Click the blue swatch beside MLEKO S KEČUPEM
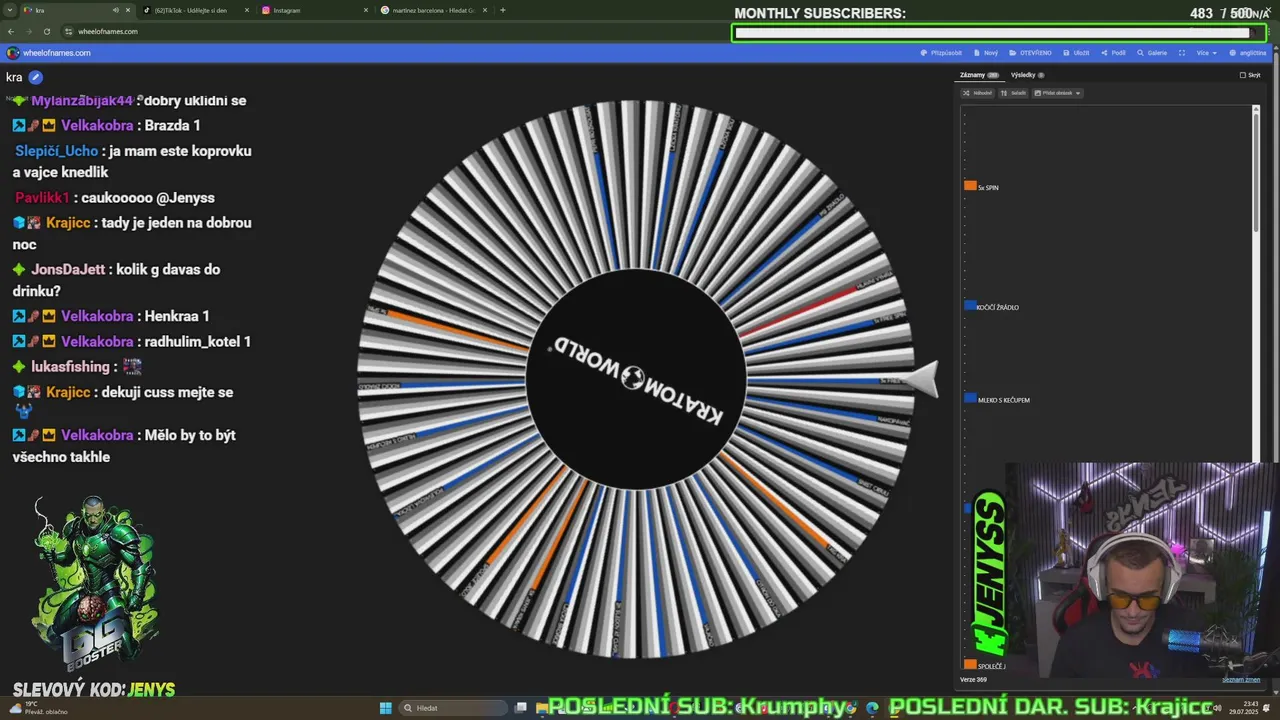The width and height of the screenshot is (1280, 720). [970, 398]
